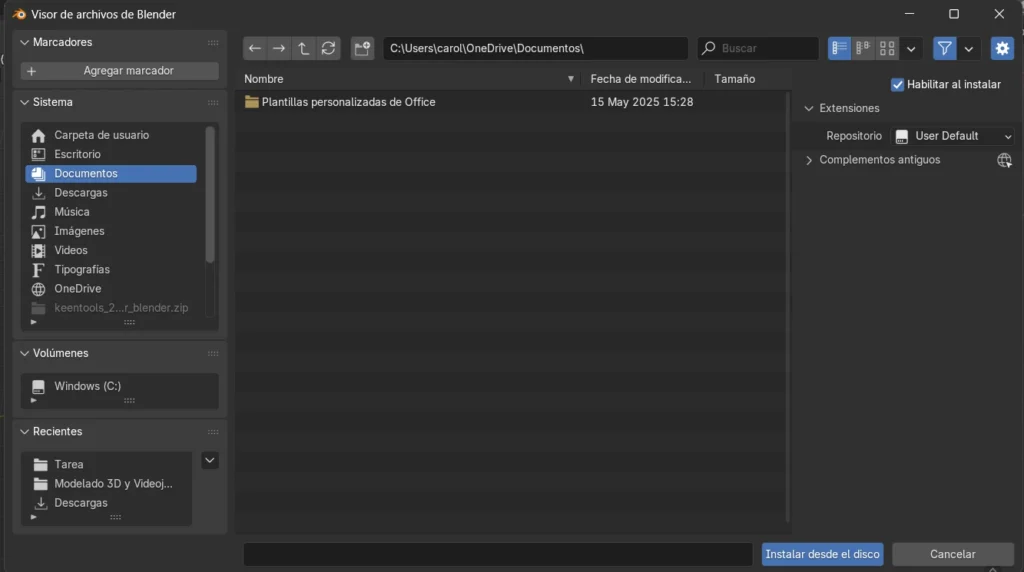Open Música folder location
Image resolution: width=1024 pixels, height=572 pixels.
[x=111, y=212]
